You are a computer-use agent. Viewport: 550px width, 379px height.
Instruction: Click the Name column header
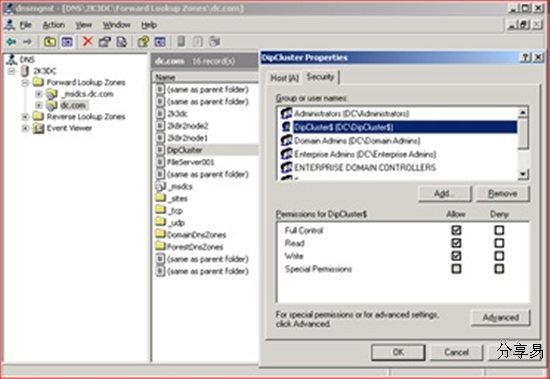205,77
